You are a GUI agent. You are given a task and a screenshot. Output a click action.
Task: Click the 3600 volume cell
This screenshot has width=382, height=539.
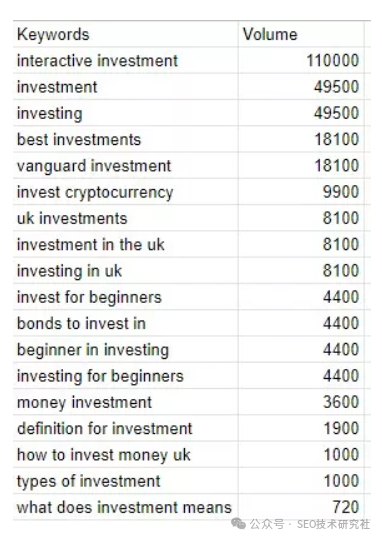[301, 402]
